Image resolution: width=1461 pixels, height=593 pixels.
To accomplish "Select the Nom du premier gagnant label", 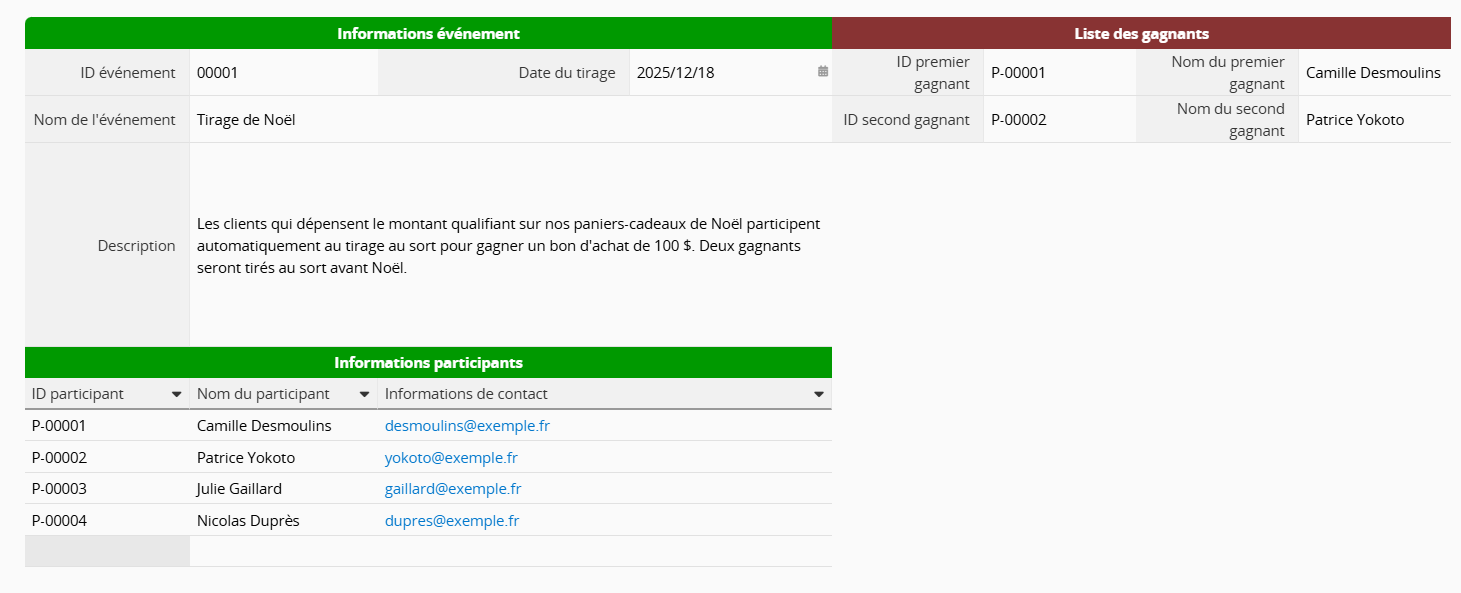I will click(1217, 72).
